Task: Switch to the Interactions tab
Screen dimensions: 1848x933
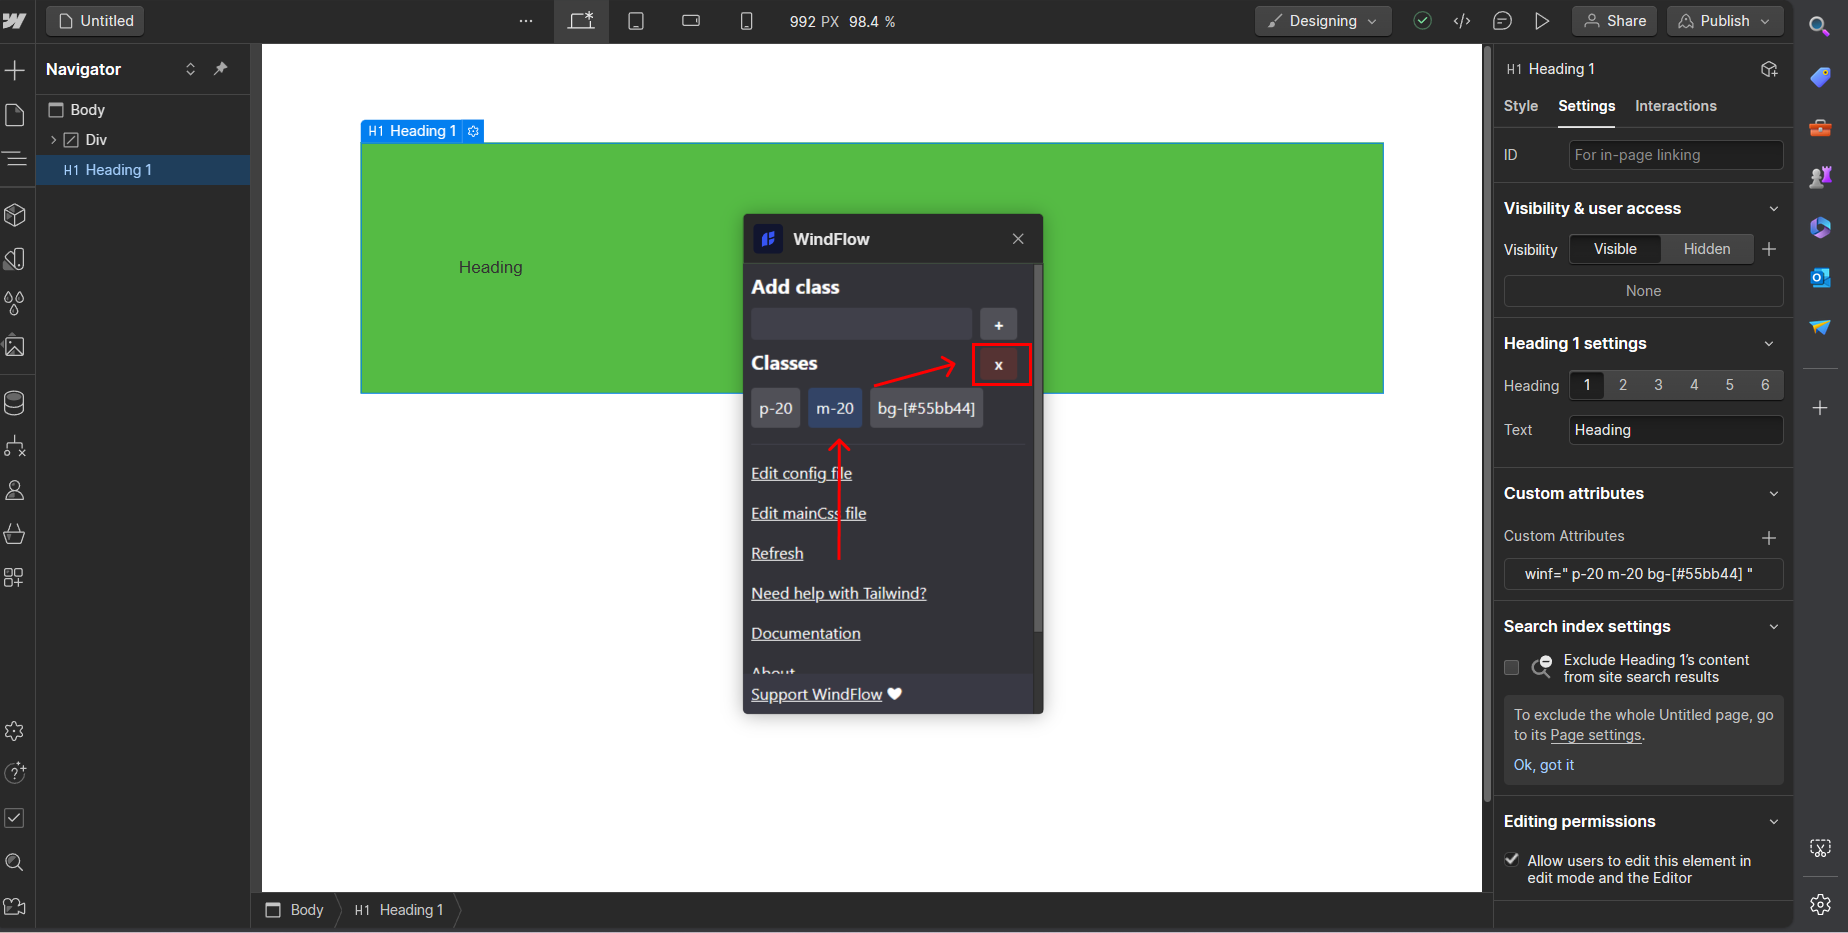Action: pos(1675,106)
